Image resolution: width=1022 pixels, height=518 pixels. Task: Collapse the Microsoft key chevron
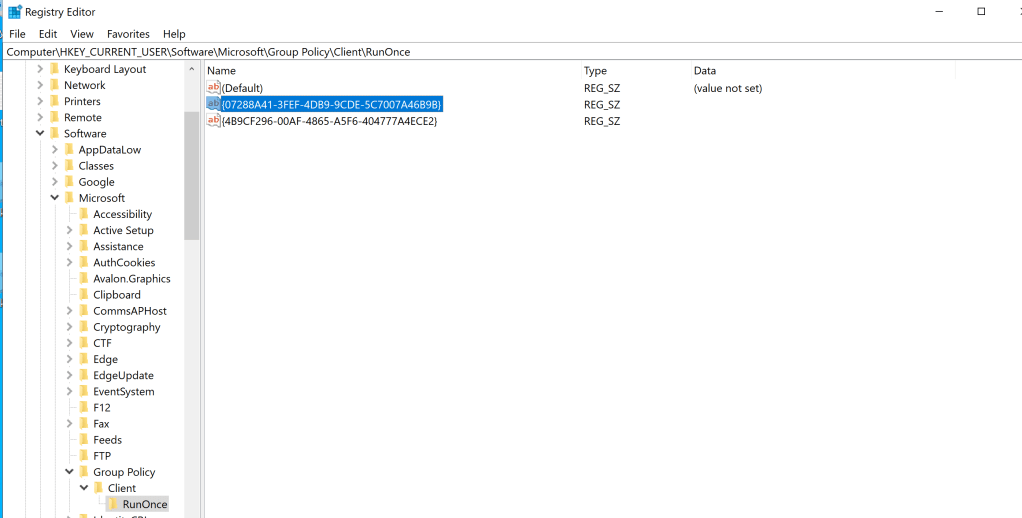(55, 198)
